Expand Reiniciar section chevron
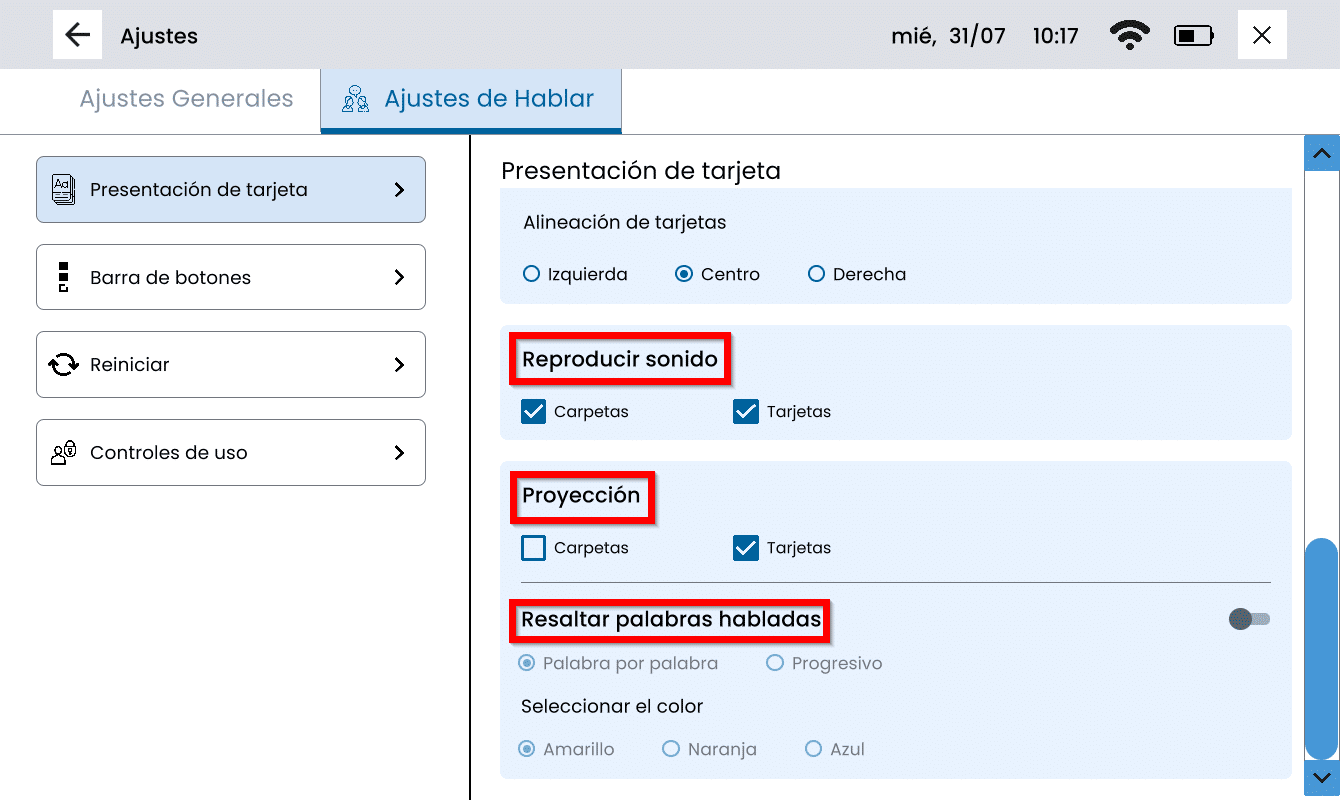 click(x=399, y=365)
